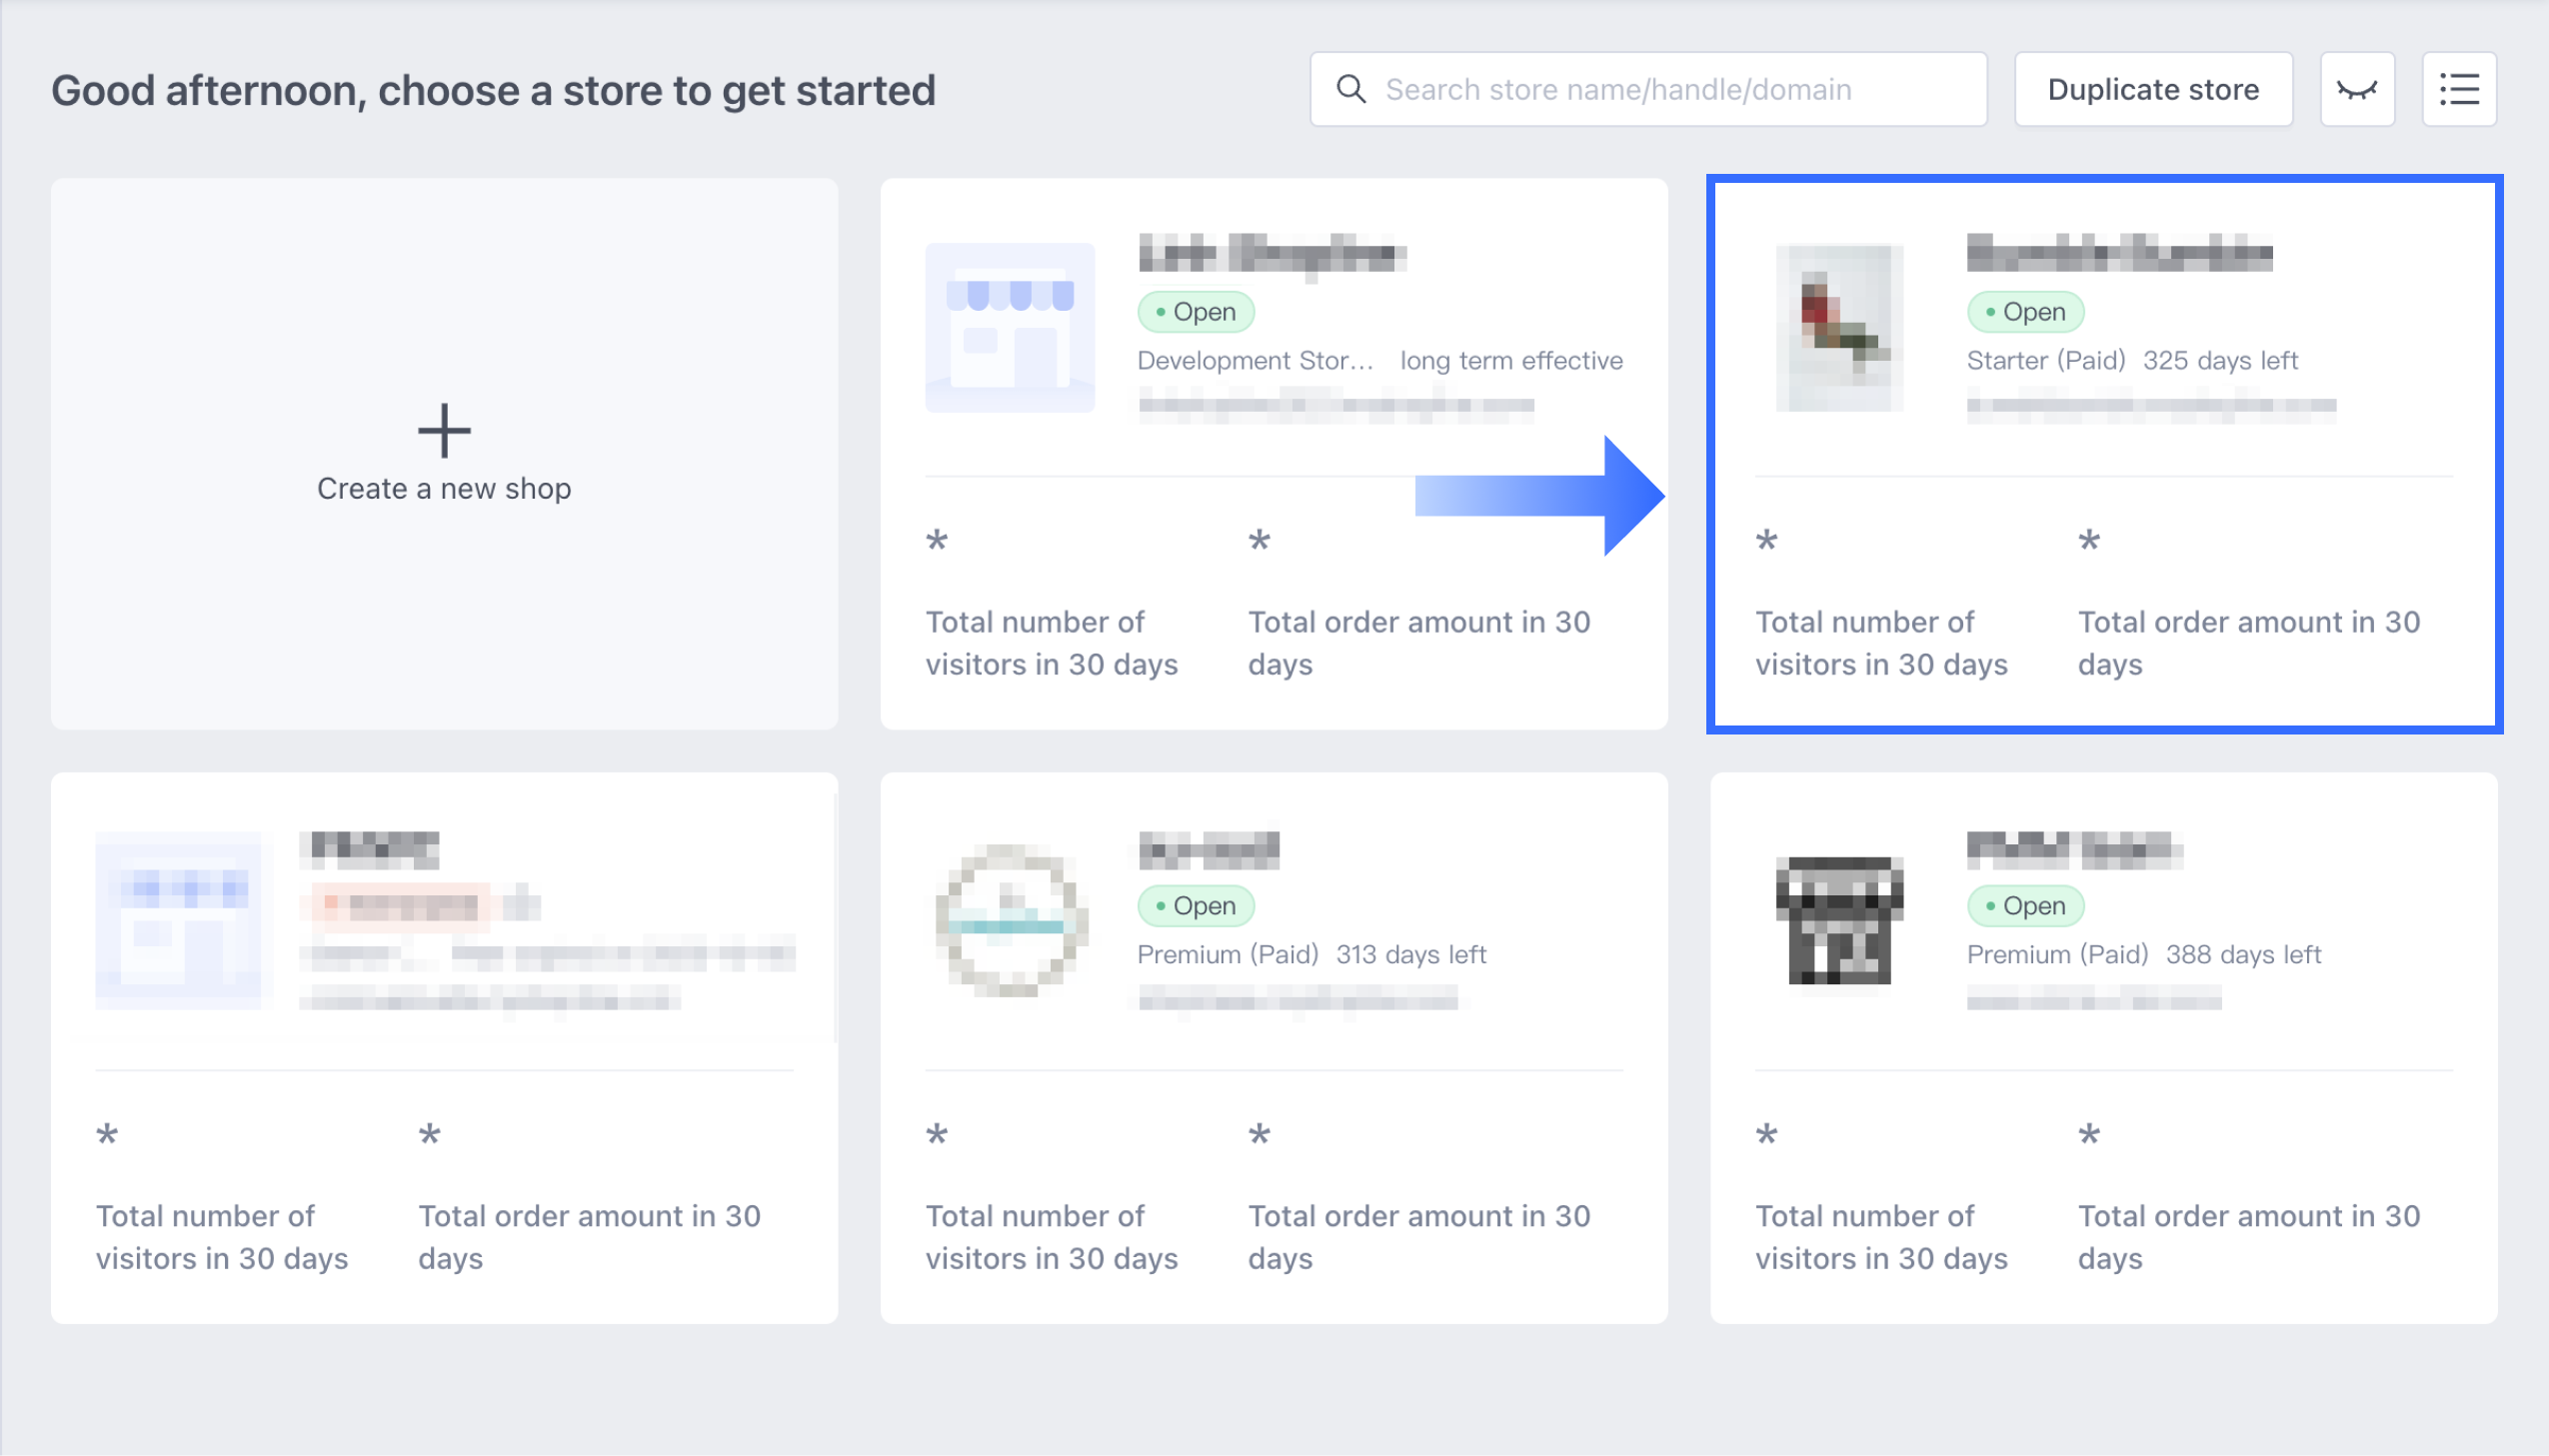Click the search magnifier icon
This screenshot has height=1456, width=2549.
click(x=1351, y=90)
